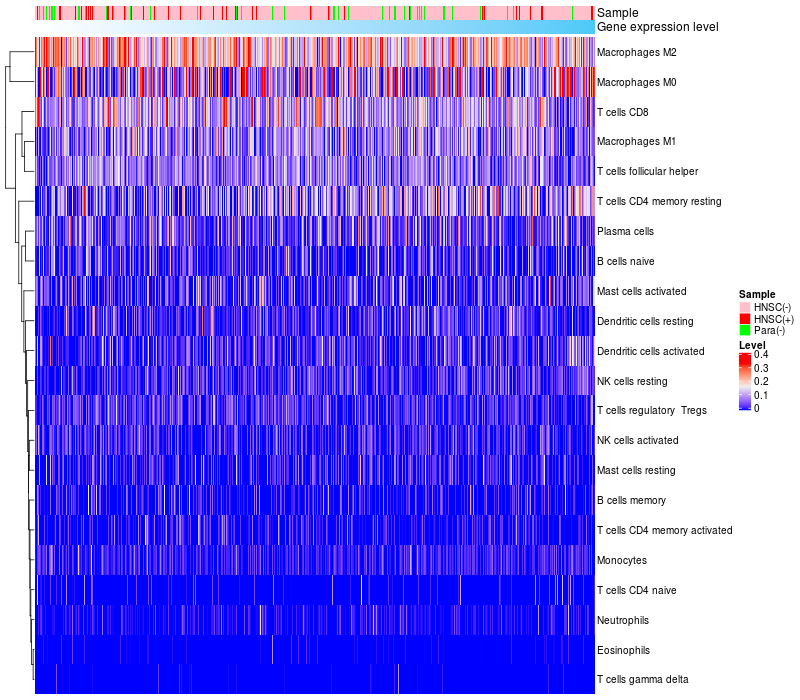Click the pink HNSC(-) legend swatch
Image resolution: width=800 pixels, height=700 pixels.
745,306
